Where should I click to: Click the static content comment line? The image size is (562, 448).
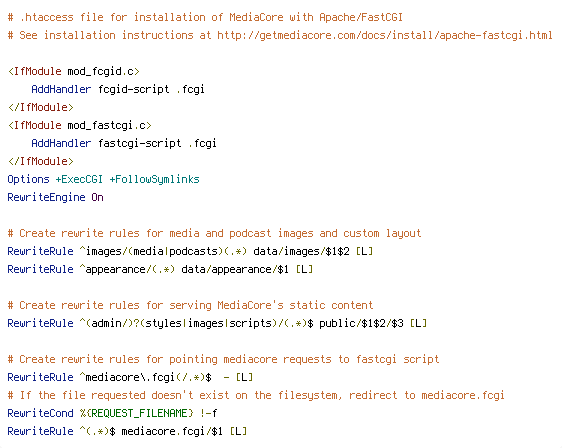tap(190, 305)
